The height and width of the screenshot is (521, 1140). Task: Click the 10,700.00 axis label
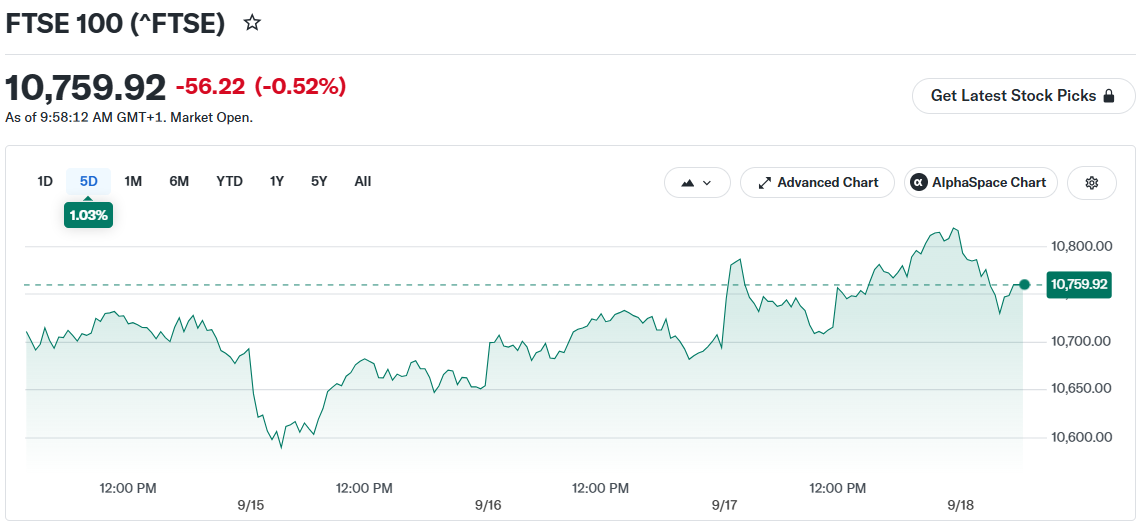pyautogui.click(x=1082, y=341)
